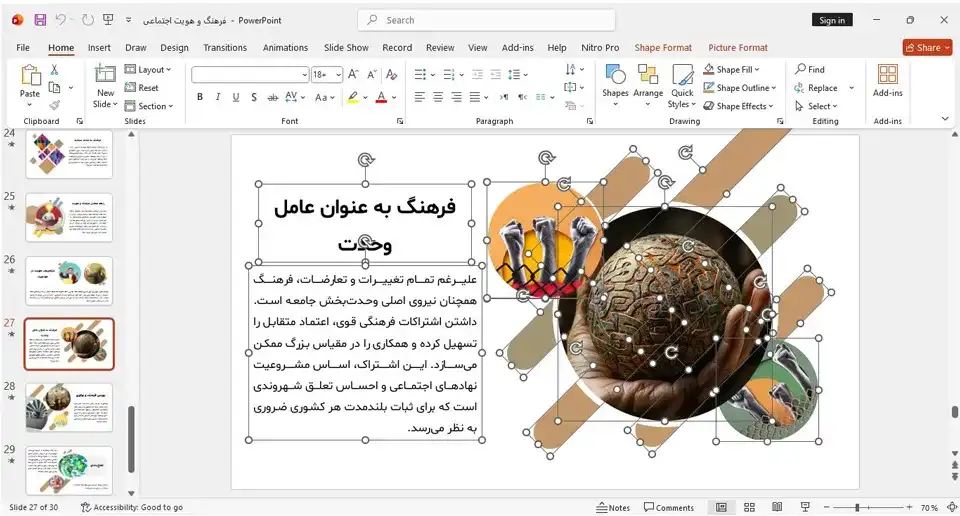Clear all formatting with the eraser A icon
960x516 pixels.
[392, 75]
